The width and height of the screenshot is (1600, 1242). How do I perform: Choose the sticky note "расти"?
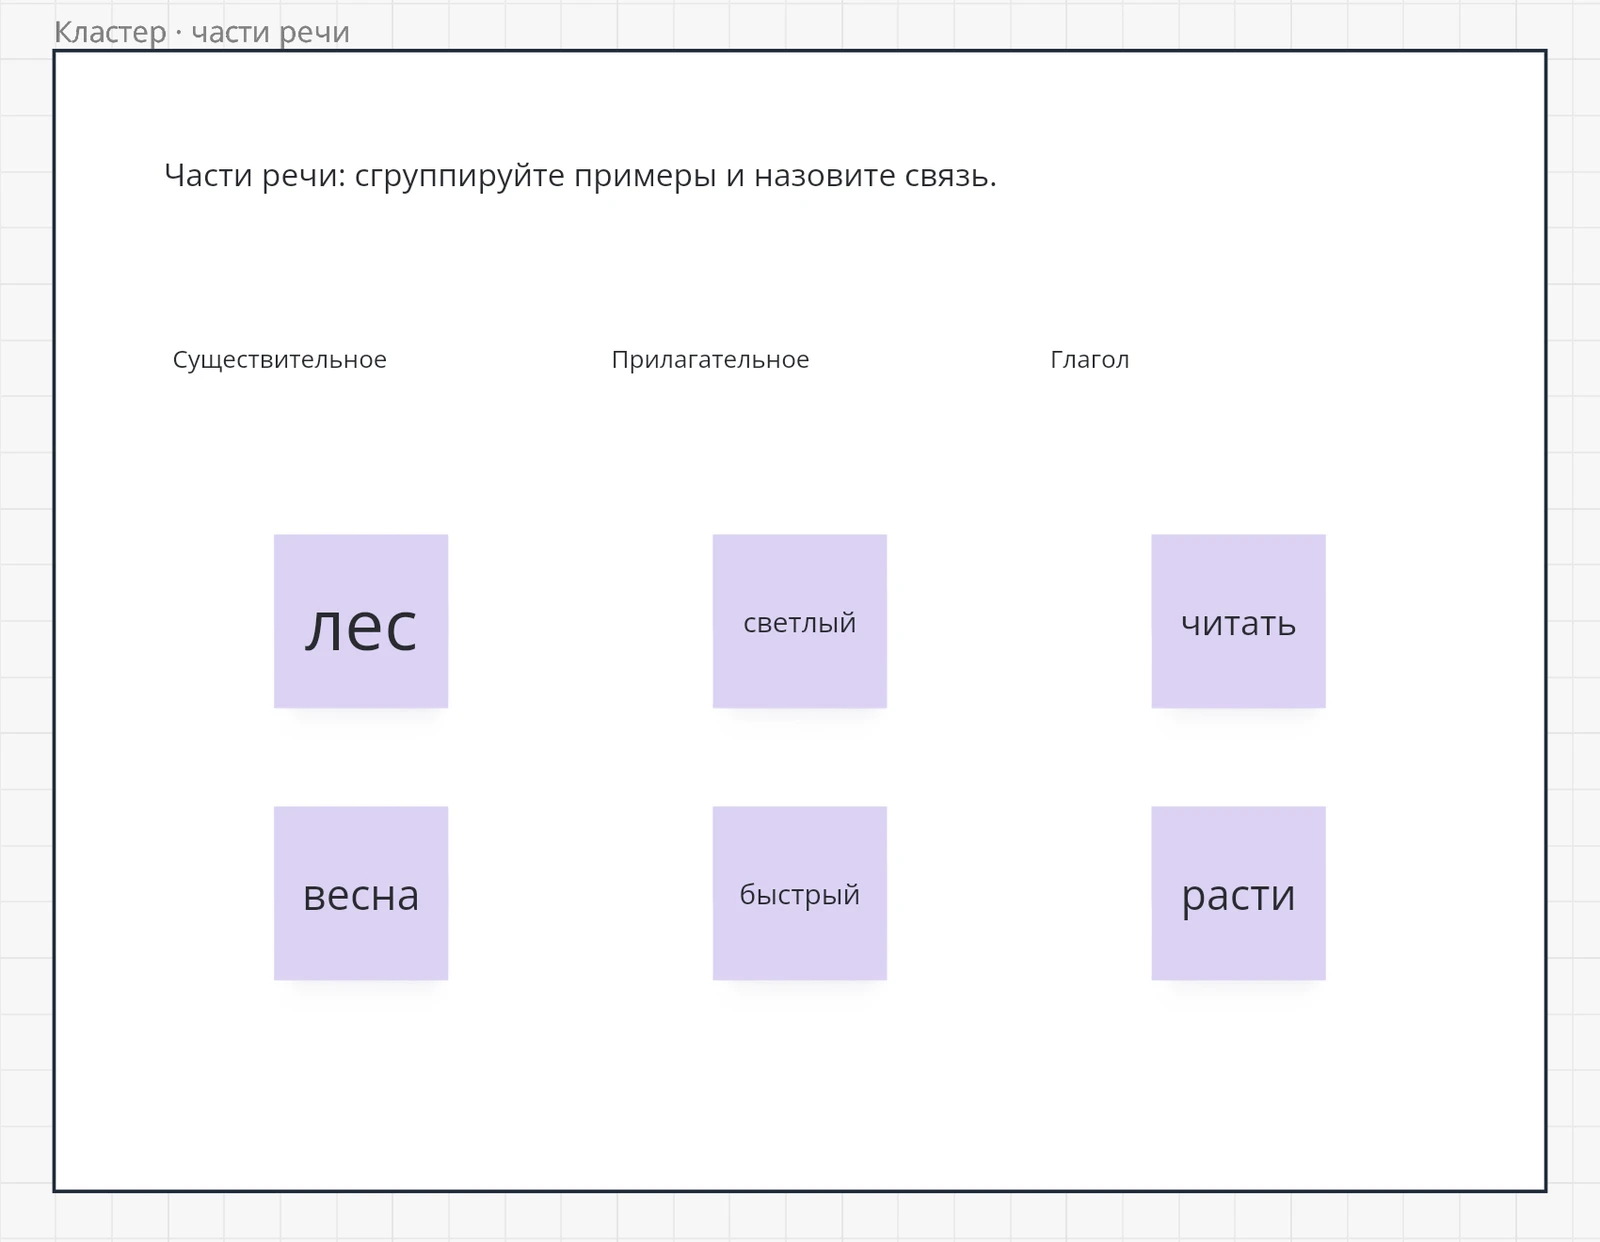point(1239,893)
